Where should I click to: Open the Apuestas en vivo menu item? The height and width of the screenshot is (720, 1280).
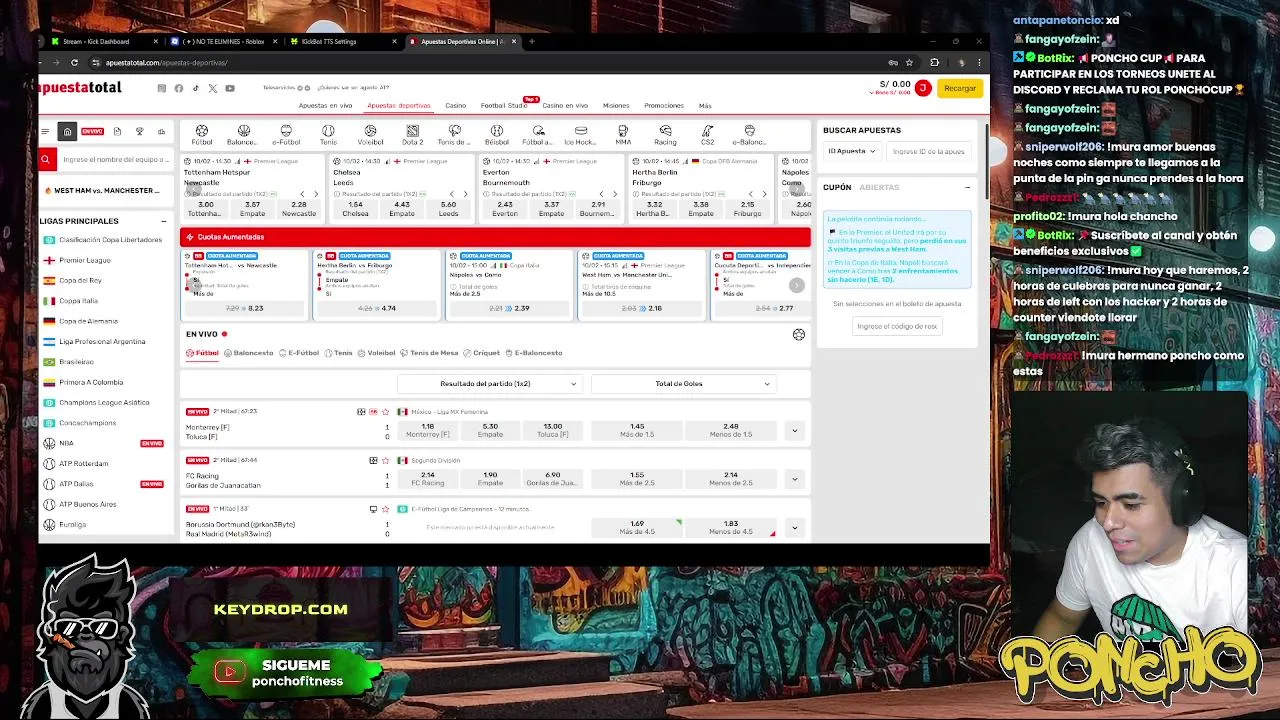pyautogui.click(x=325, y=105)
